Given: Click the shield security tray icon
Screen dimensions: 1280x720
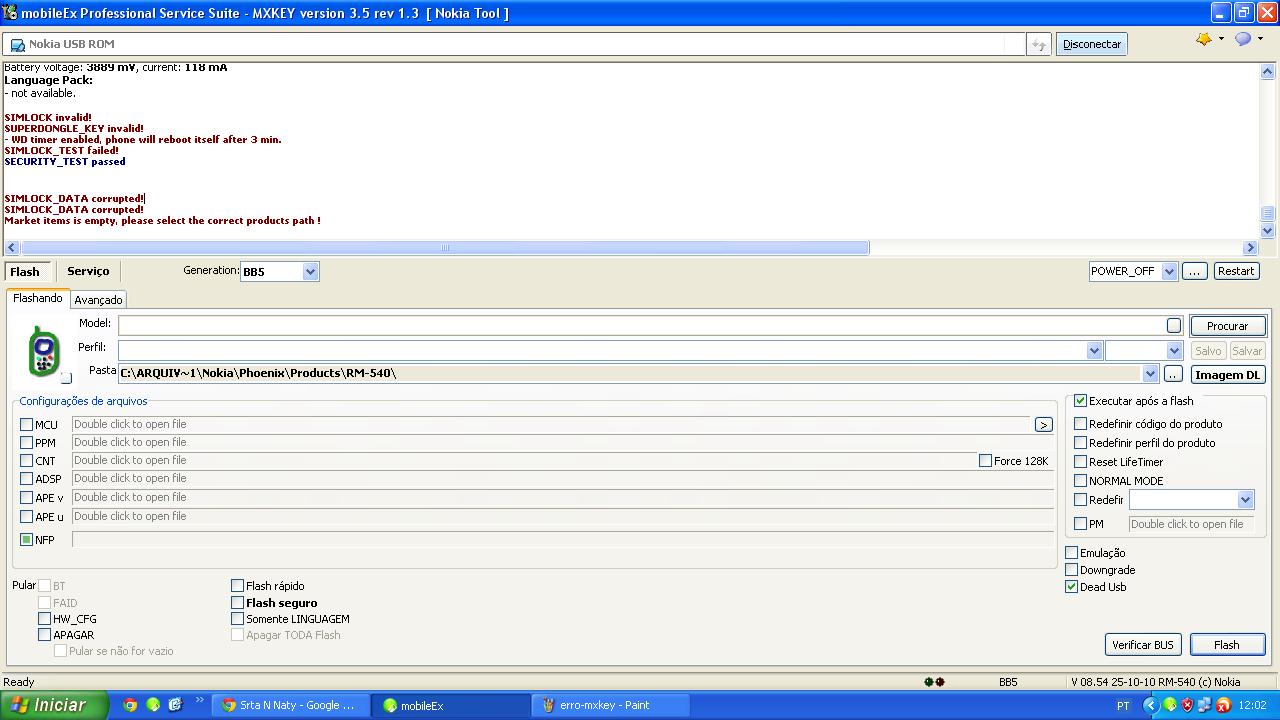Looking at the screenshot, I should click(x=1188, y=705).
